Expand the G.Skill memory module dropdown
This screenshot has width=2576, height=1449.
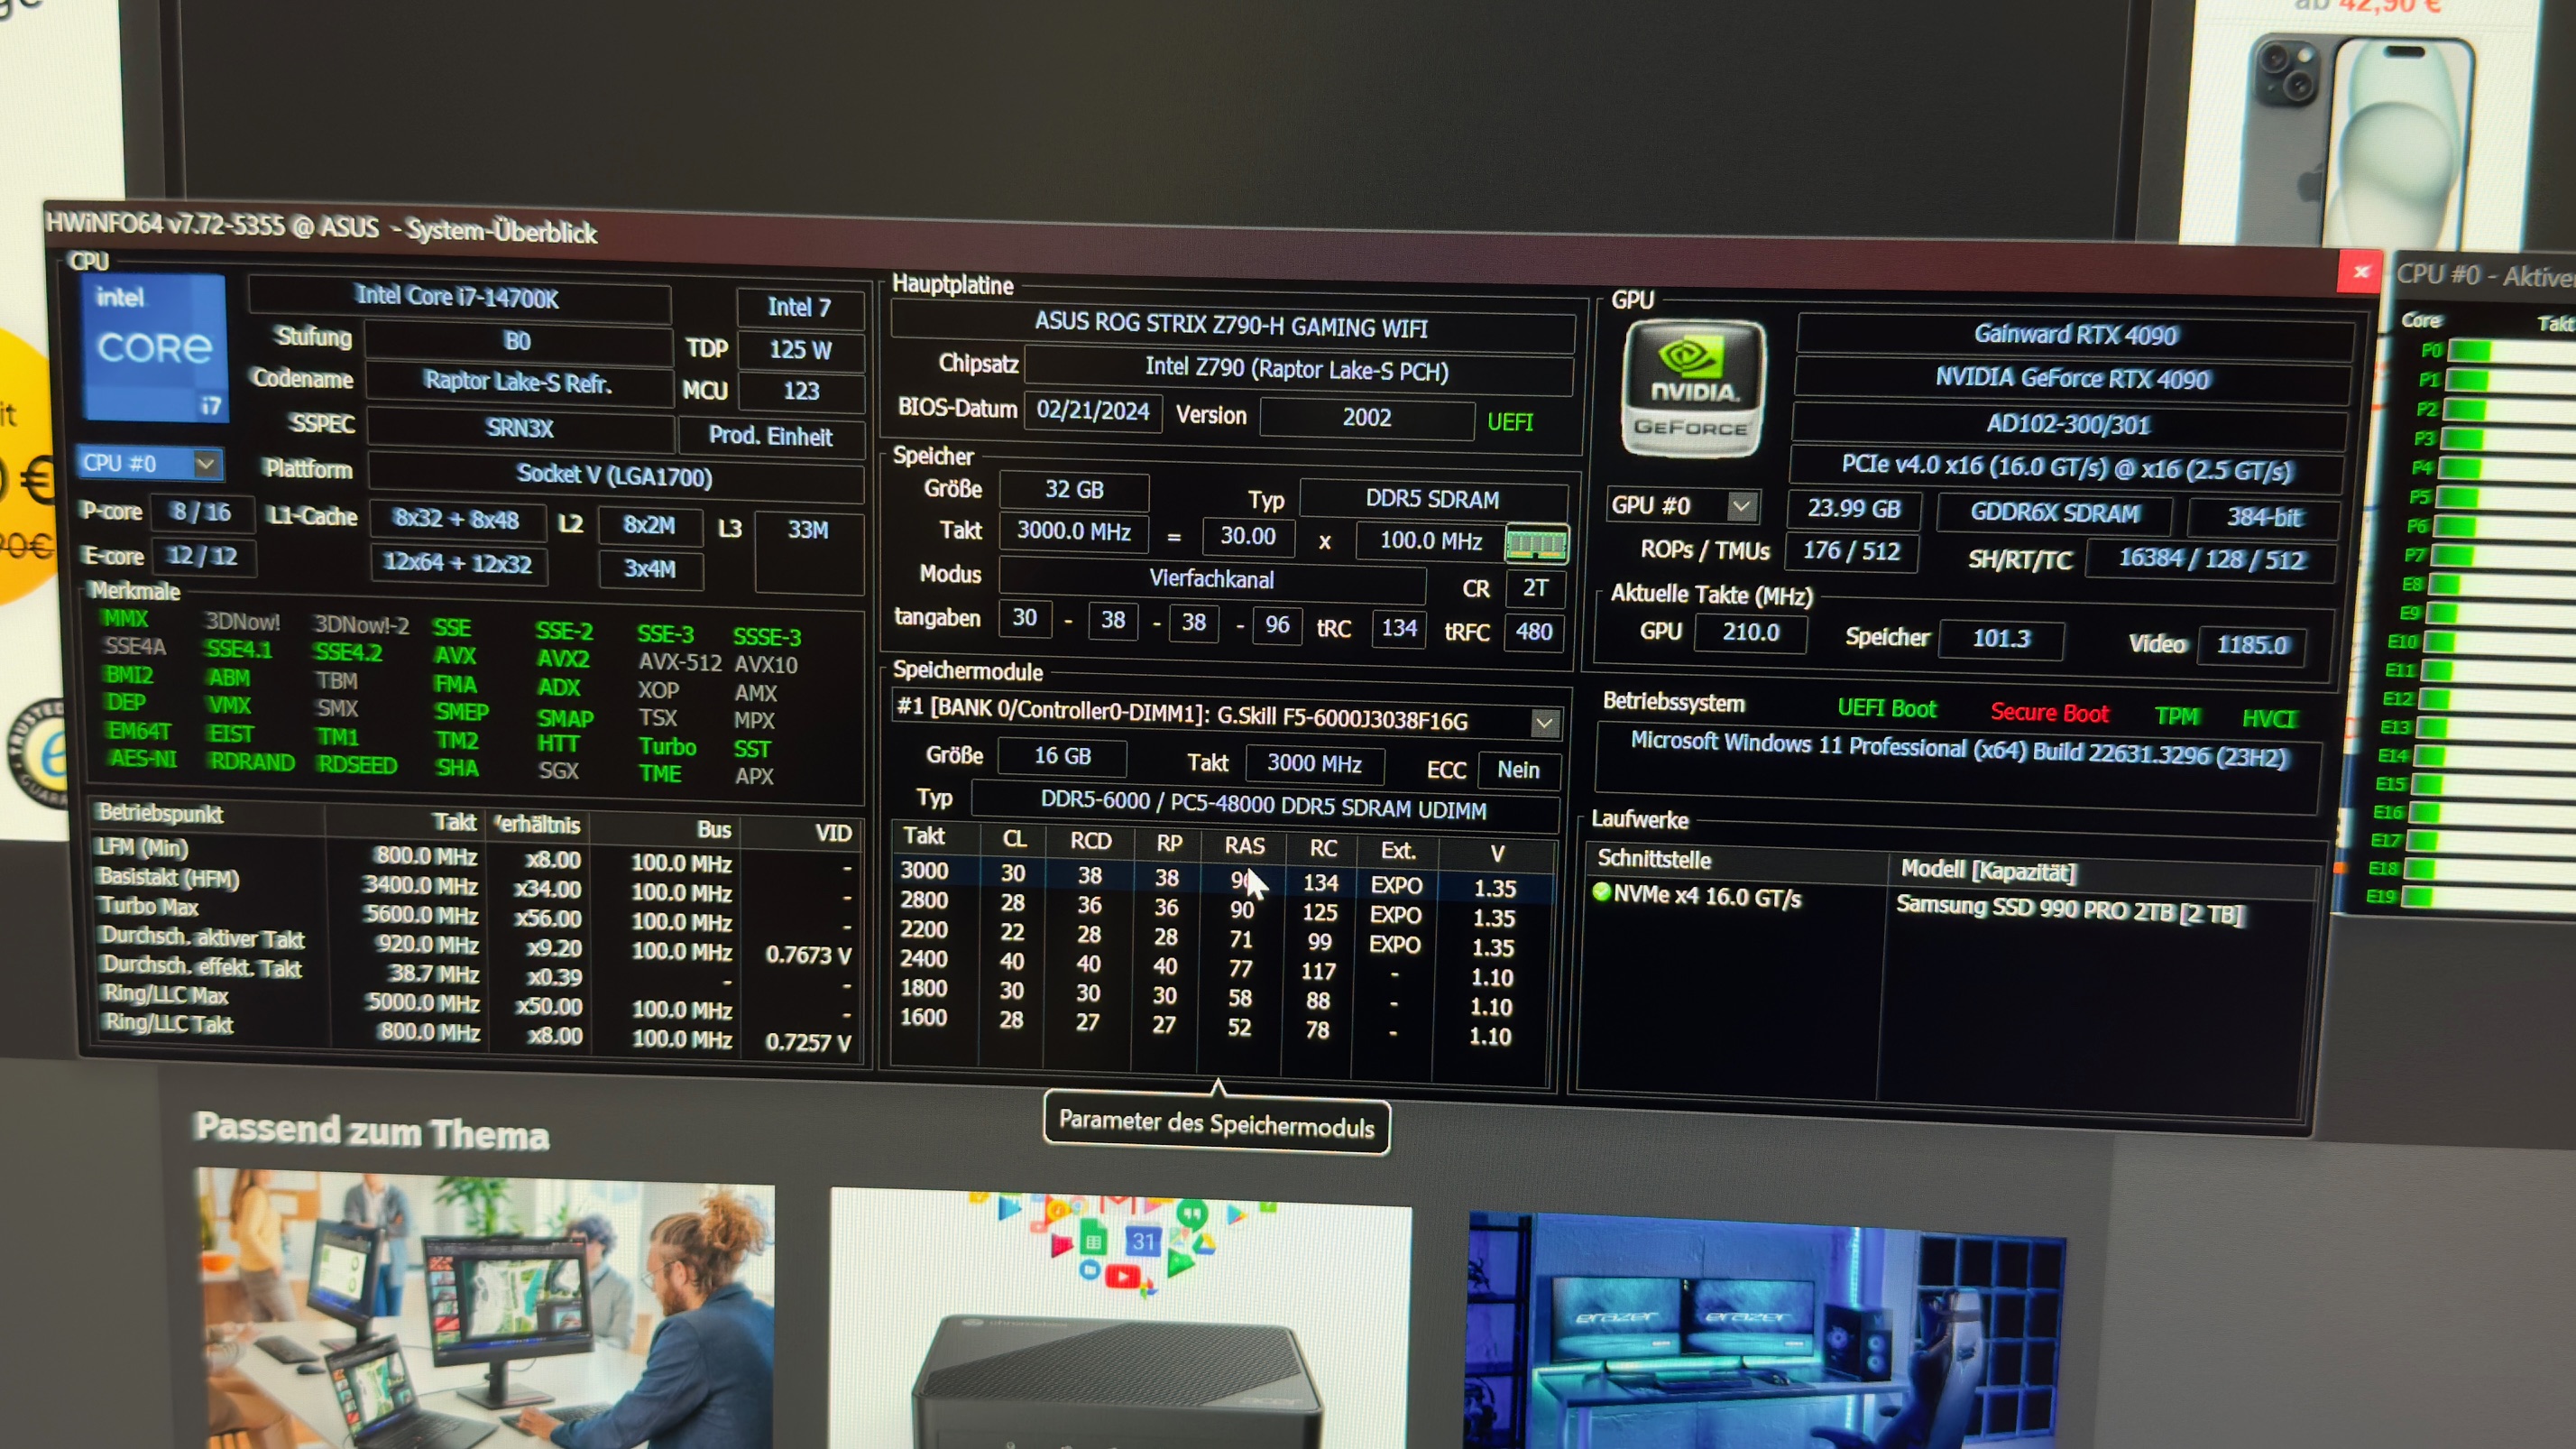point(1544,722)
